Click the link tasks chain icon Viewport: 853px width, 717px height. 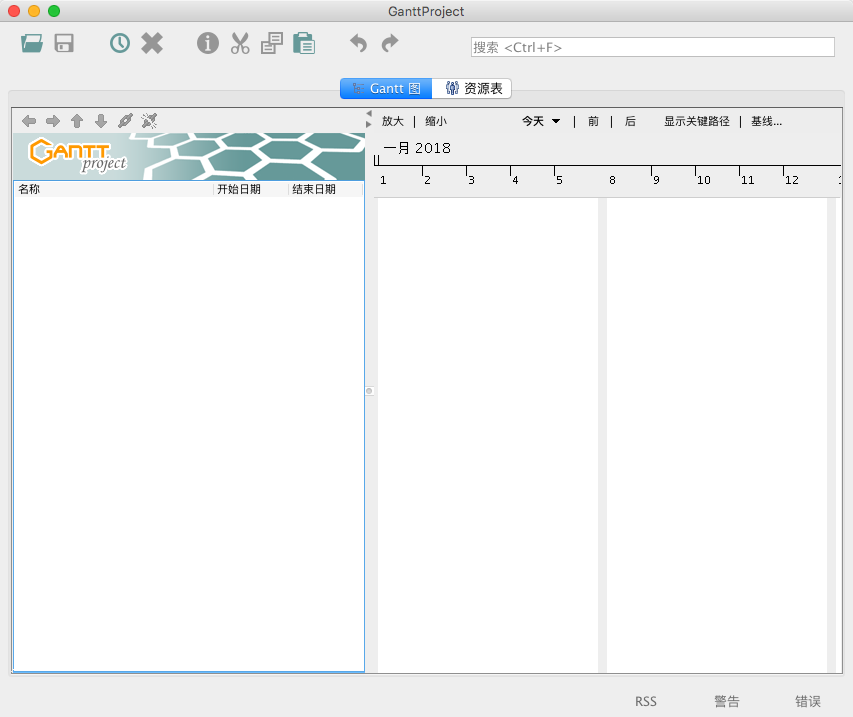click(x=125, y=121)
